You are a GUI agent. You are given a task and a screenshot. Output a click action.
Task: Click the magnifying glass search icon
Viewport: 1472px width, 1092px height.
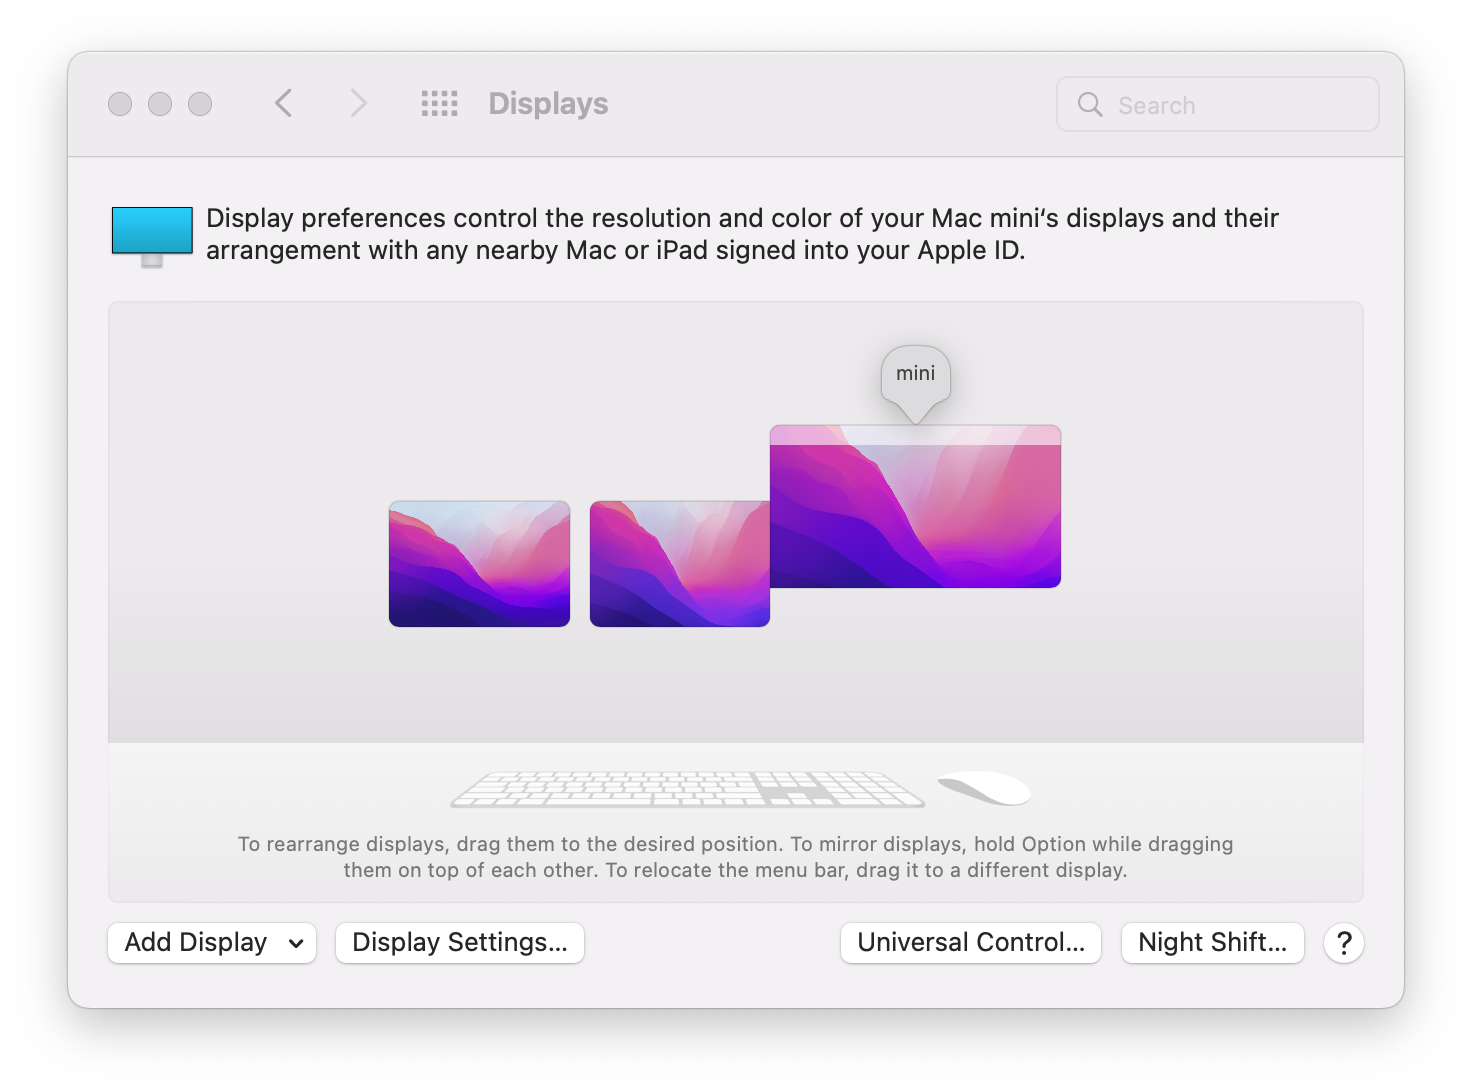point(1090,104)
